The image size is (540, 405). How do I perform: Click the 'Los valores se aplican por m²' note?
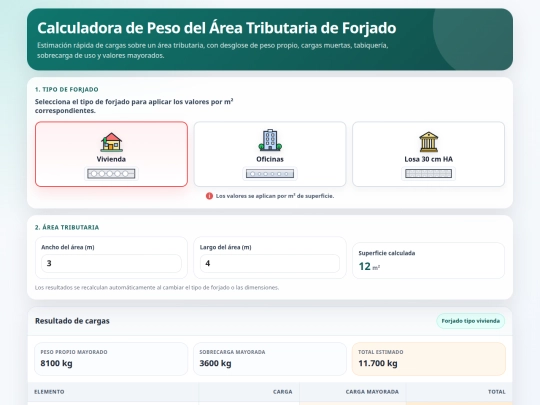[x=275, y=196]
